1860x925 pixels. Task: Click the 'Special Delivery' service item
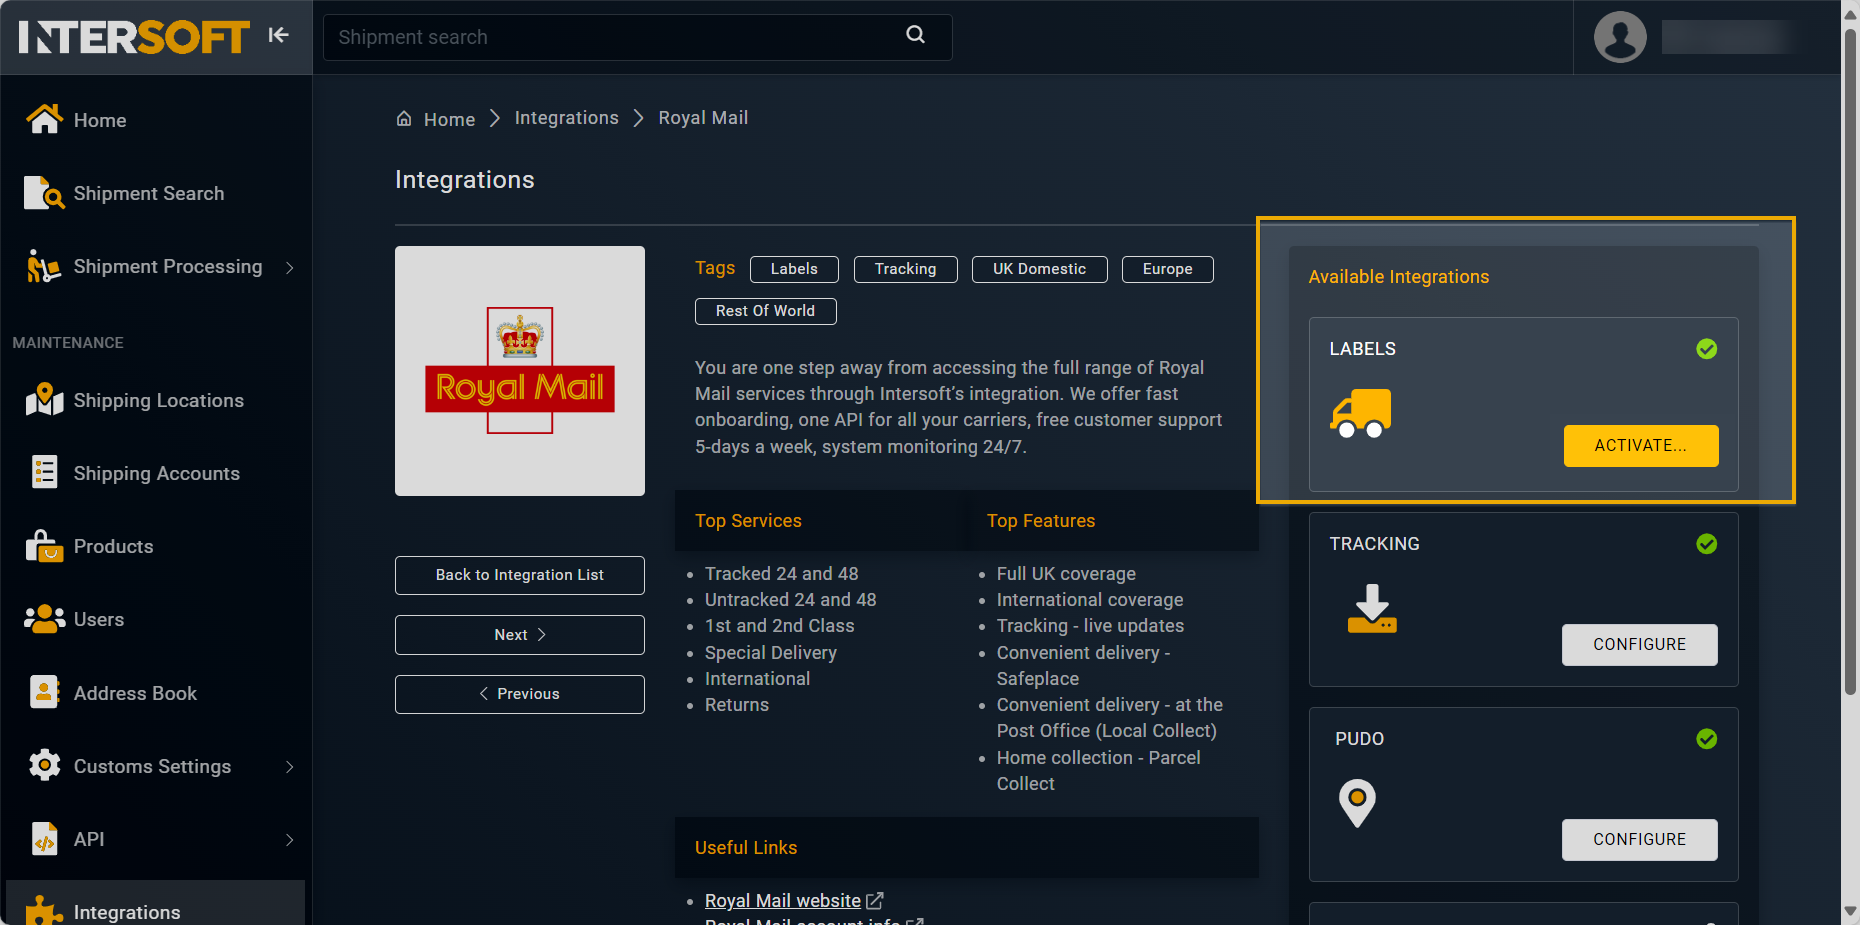point(771,653)
